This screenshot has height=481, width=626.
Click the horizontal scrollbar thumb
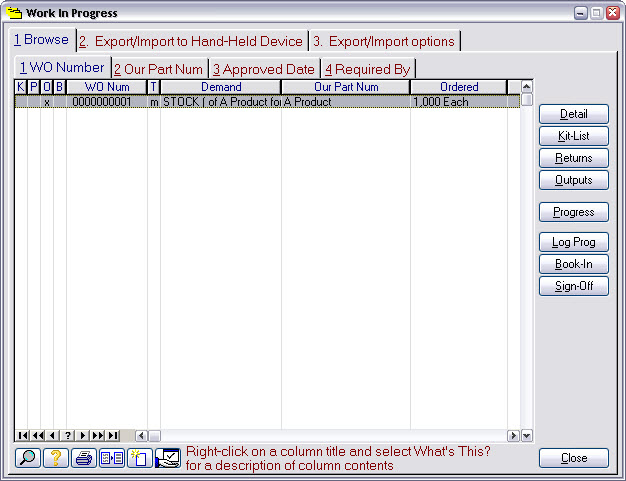click(154, 435)
